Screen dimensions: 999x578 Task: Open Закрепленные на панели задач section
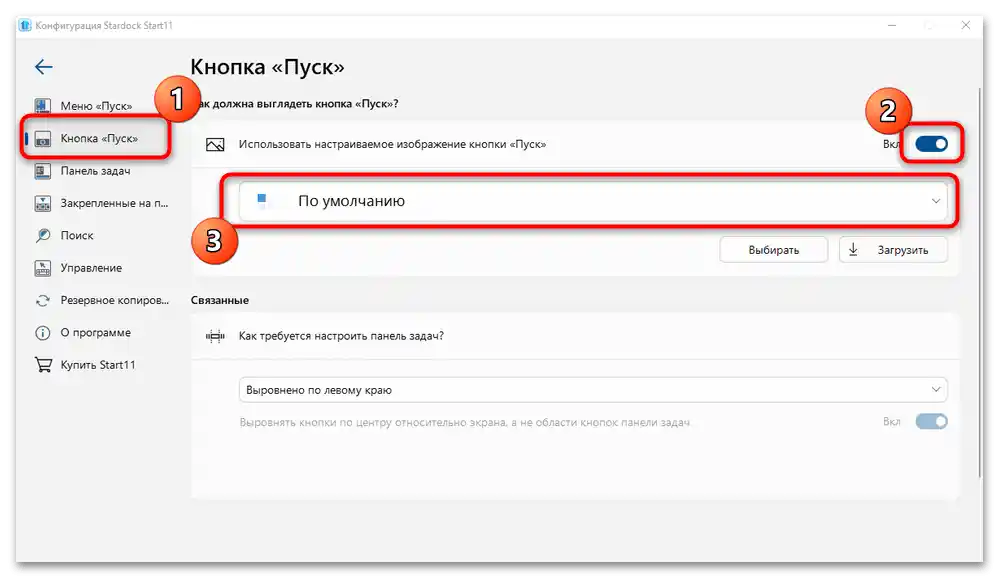(x=41, y=203)
